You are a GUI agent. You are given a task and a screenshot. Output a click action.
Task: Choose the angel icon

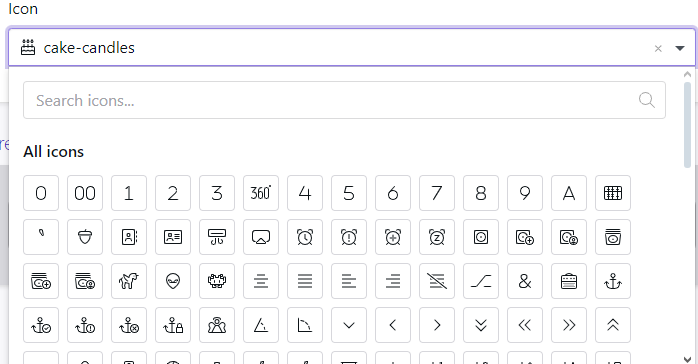[x=217, y=325]
